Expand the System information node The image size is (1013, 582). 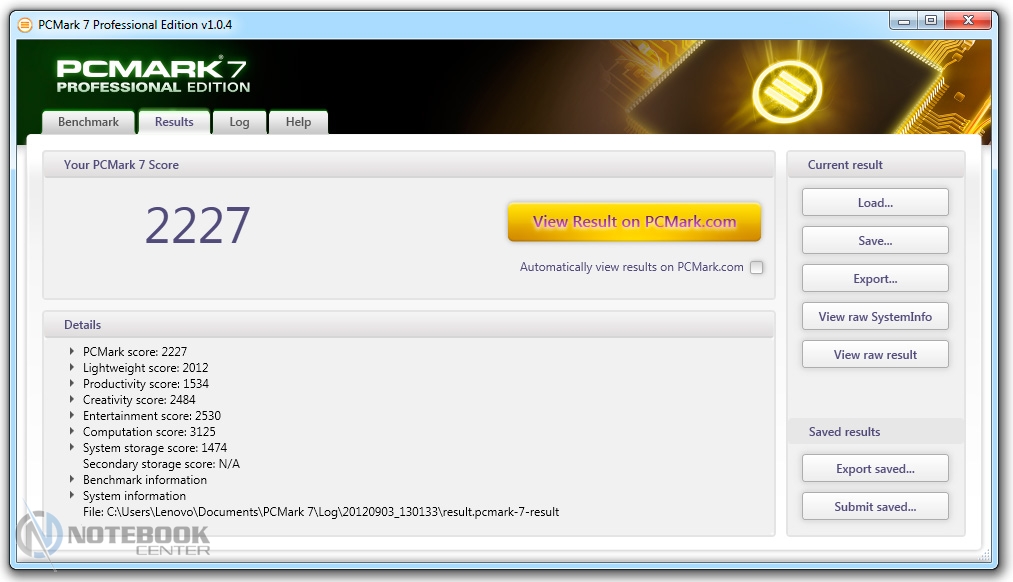pyautogui.click(x=72, y=496)
